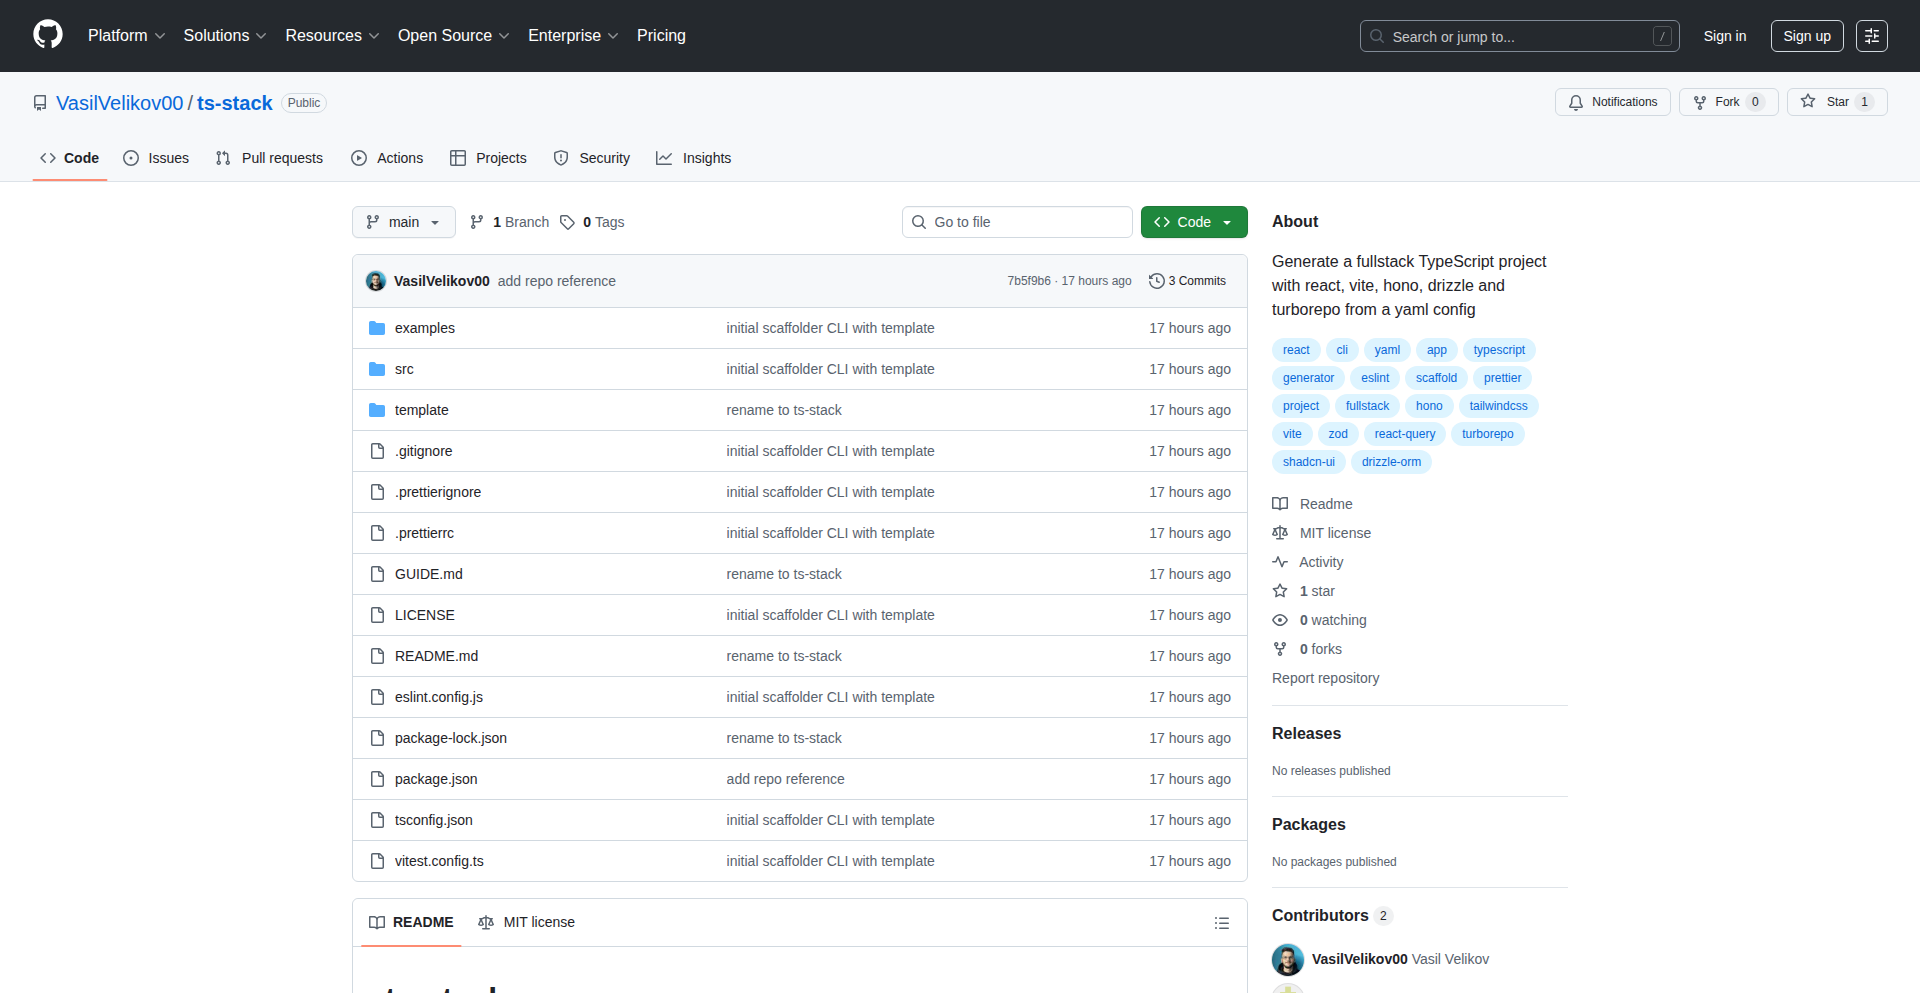Open the examples folder

click(x=424, y=328)
